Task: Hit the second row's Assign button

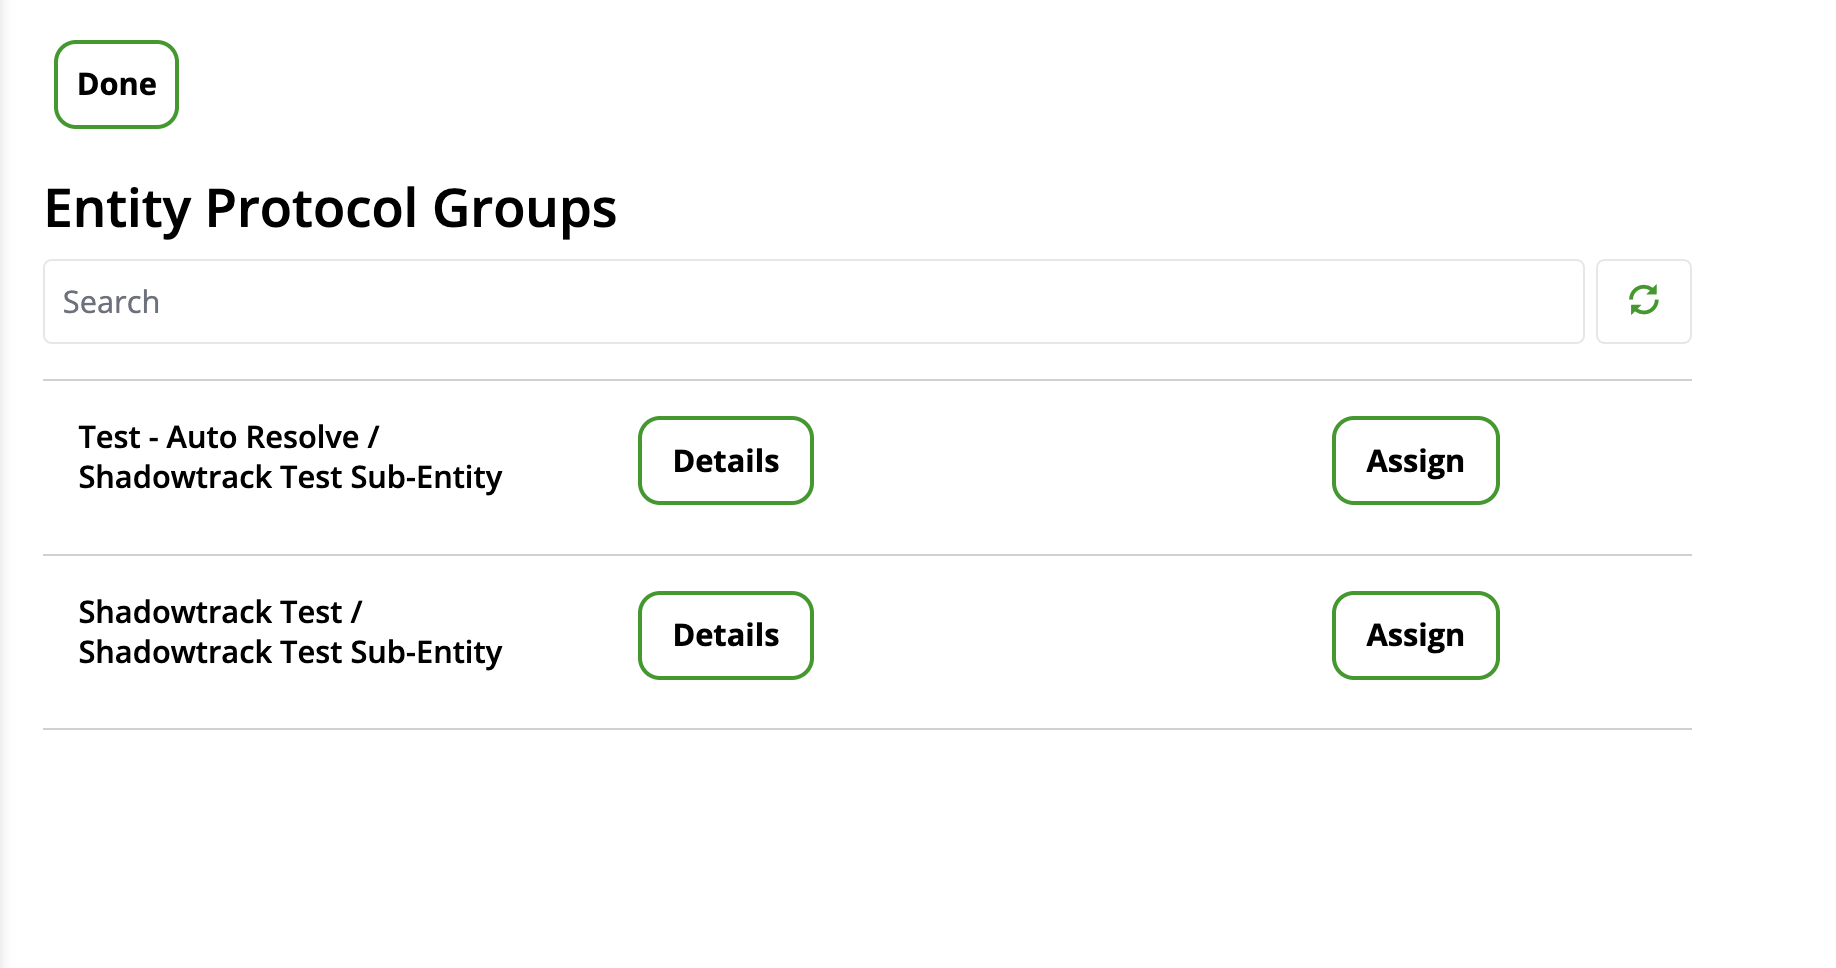Action: coord(1414,635)
